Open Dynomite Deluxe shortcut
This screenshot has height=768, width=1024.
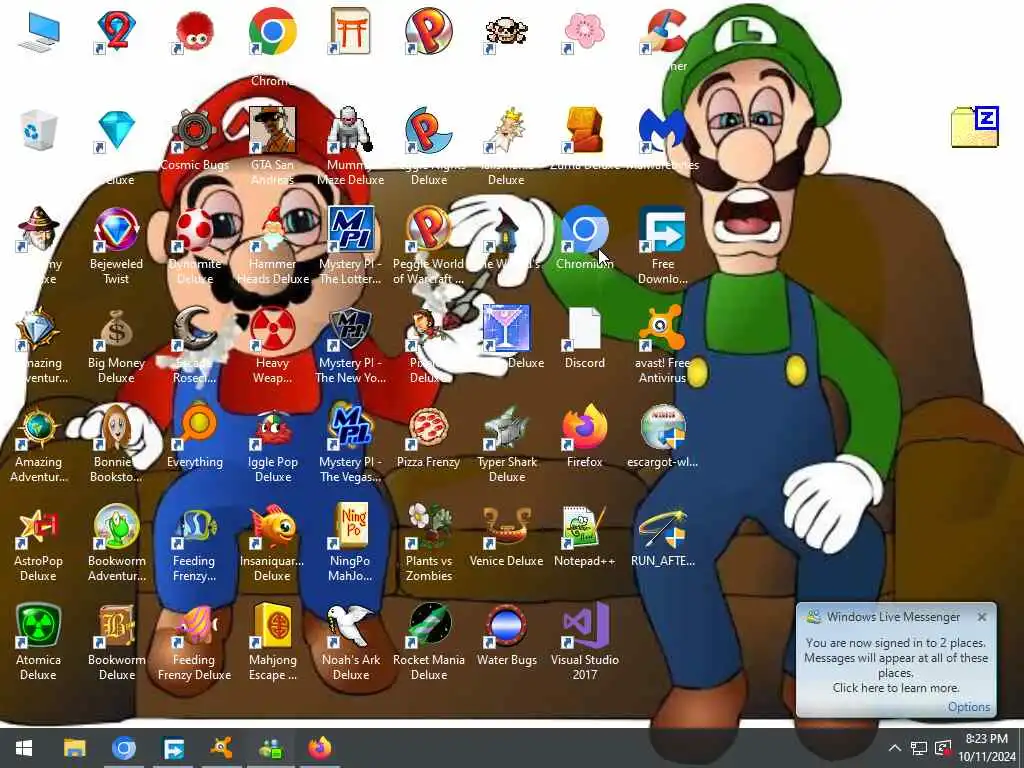195,229
